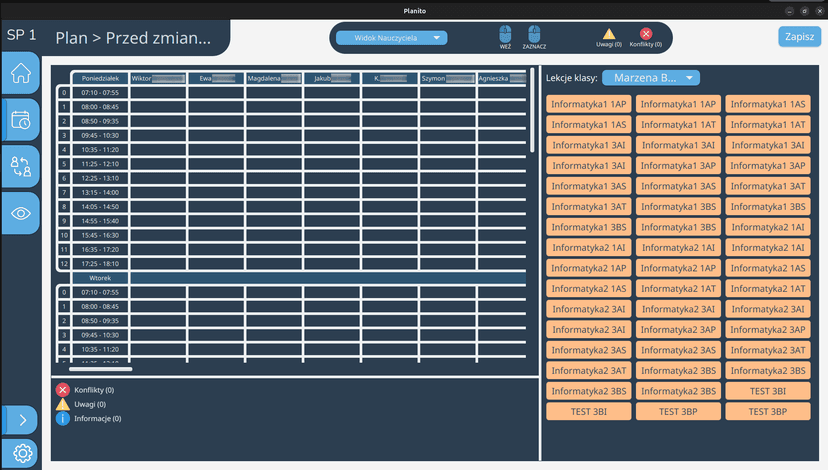Open the Widok Nauczyciela view dropdown
828x470 pixels.
coord(391,38)
